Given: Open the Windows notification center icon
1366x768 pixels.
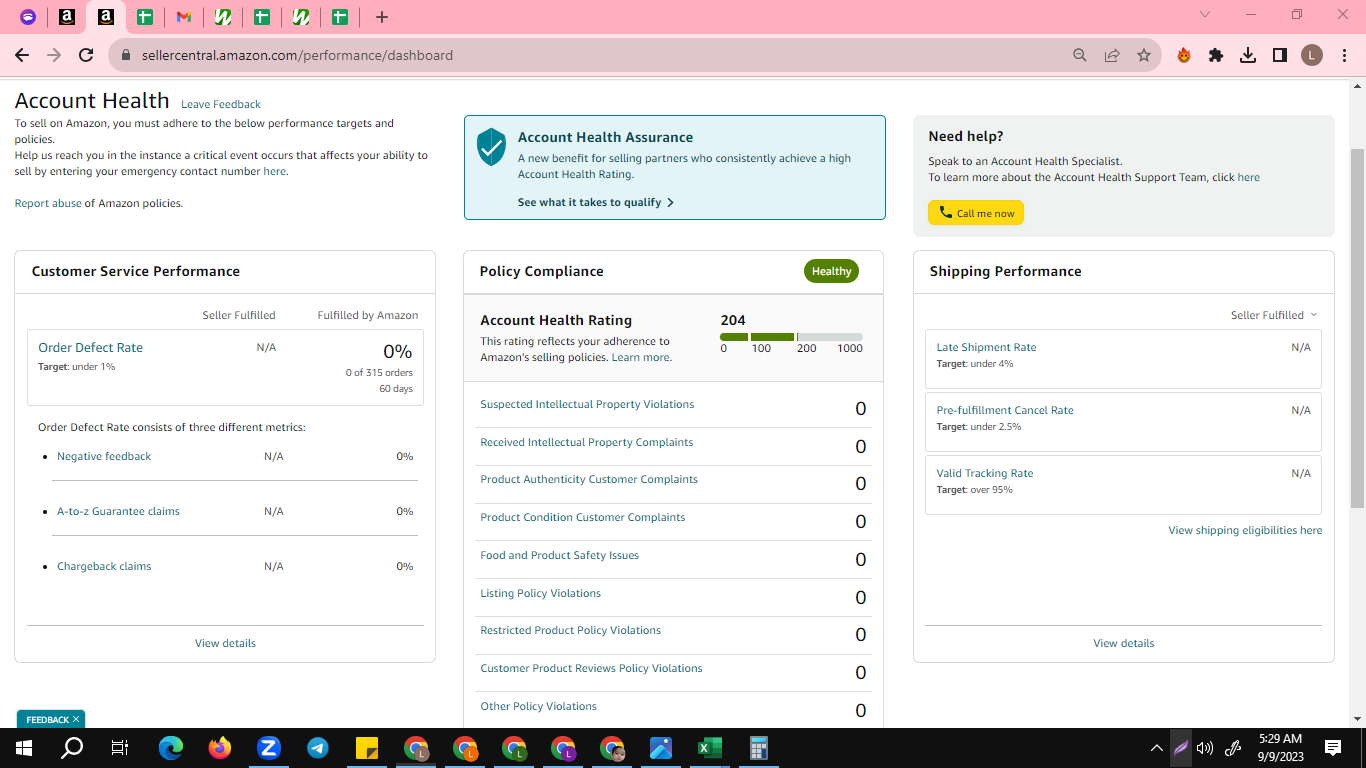Looking at the screenshot, I should [1333, 748].
